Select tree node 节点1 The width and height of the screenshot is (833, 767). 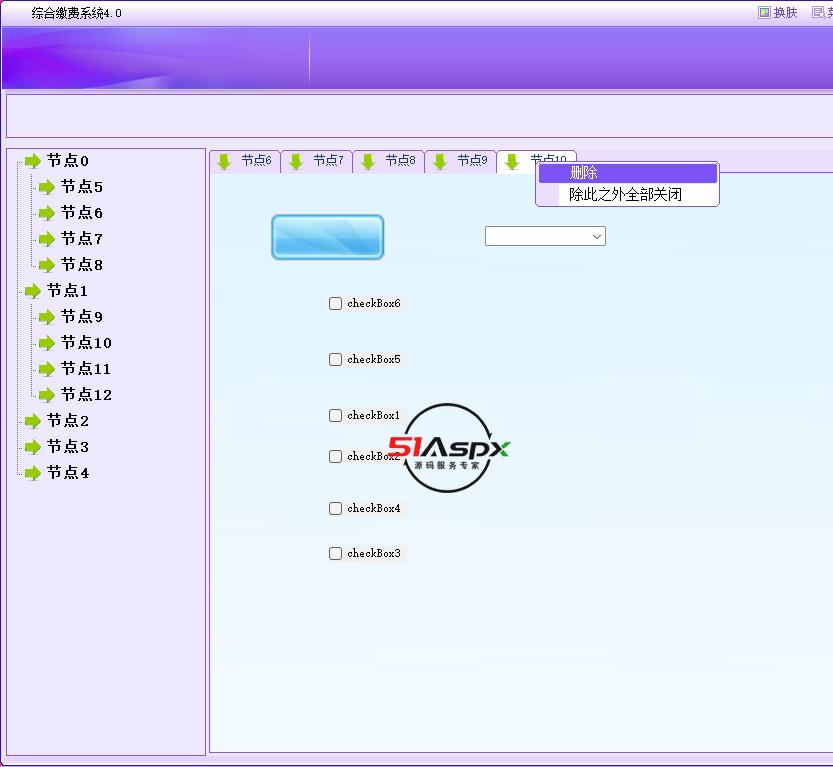67,291
